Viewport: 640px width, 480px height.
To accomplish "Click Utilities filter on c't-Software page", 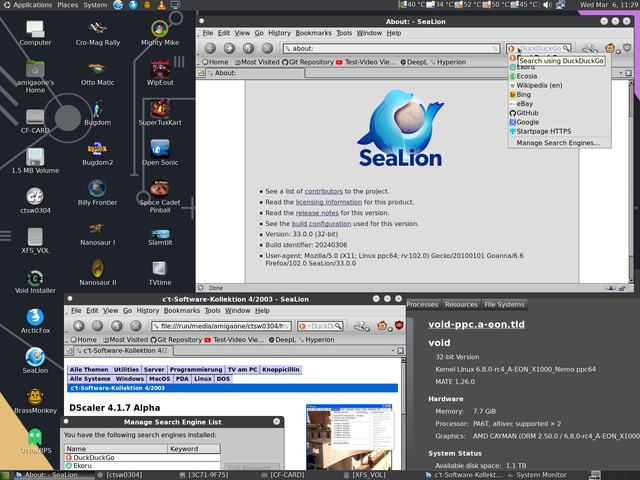I will pyautogui.click(x=126, y=369).
